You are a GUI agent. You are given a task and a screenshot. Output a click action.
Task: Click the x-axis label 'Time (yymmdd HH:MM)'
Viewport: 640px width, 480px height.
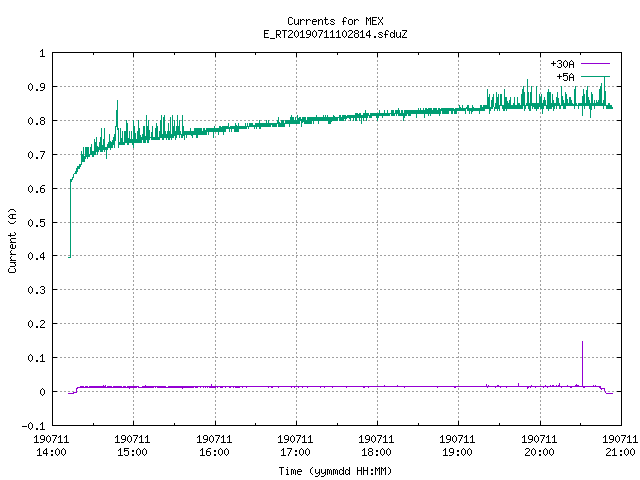[x=335, y=471]
